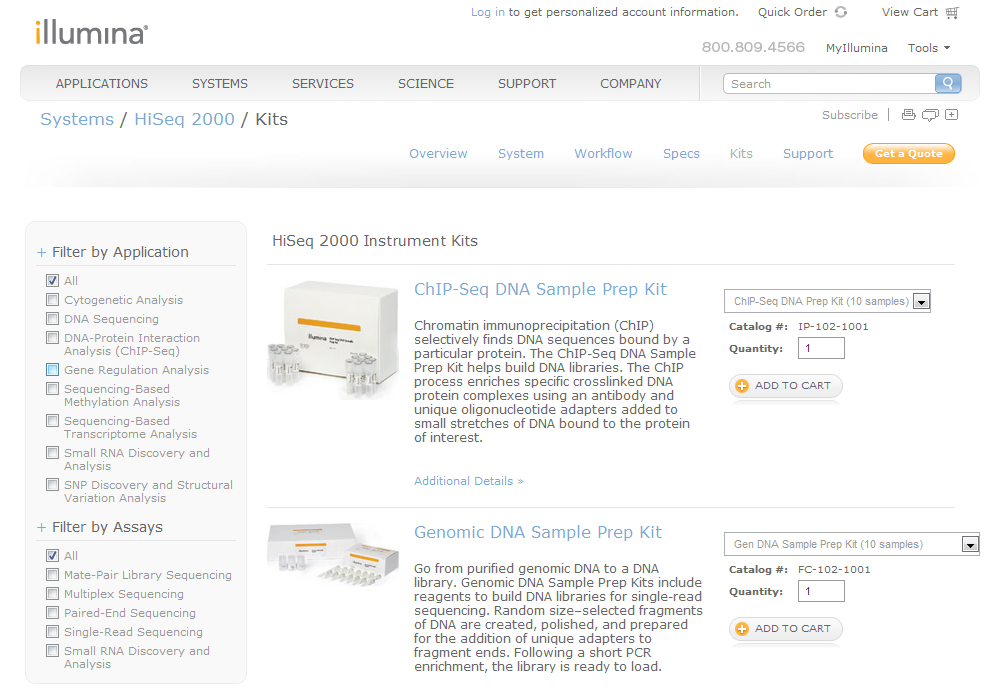Switch to the System tab
Screen dimensions: 1004x699
point(521,154)
